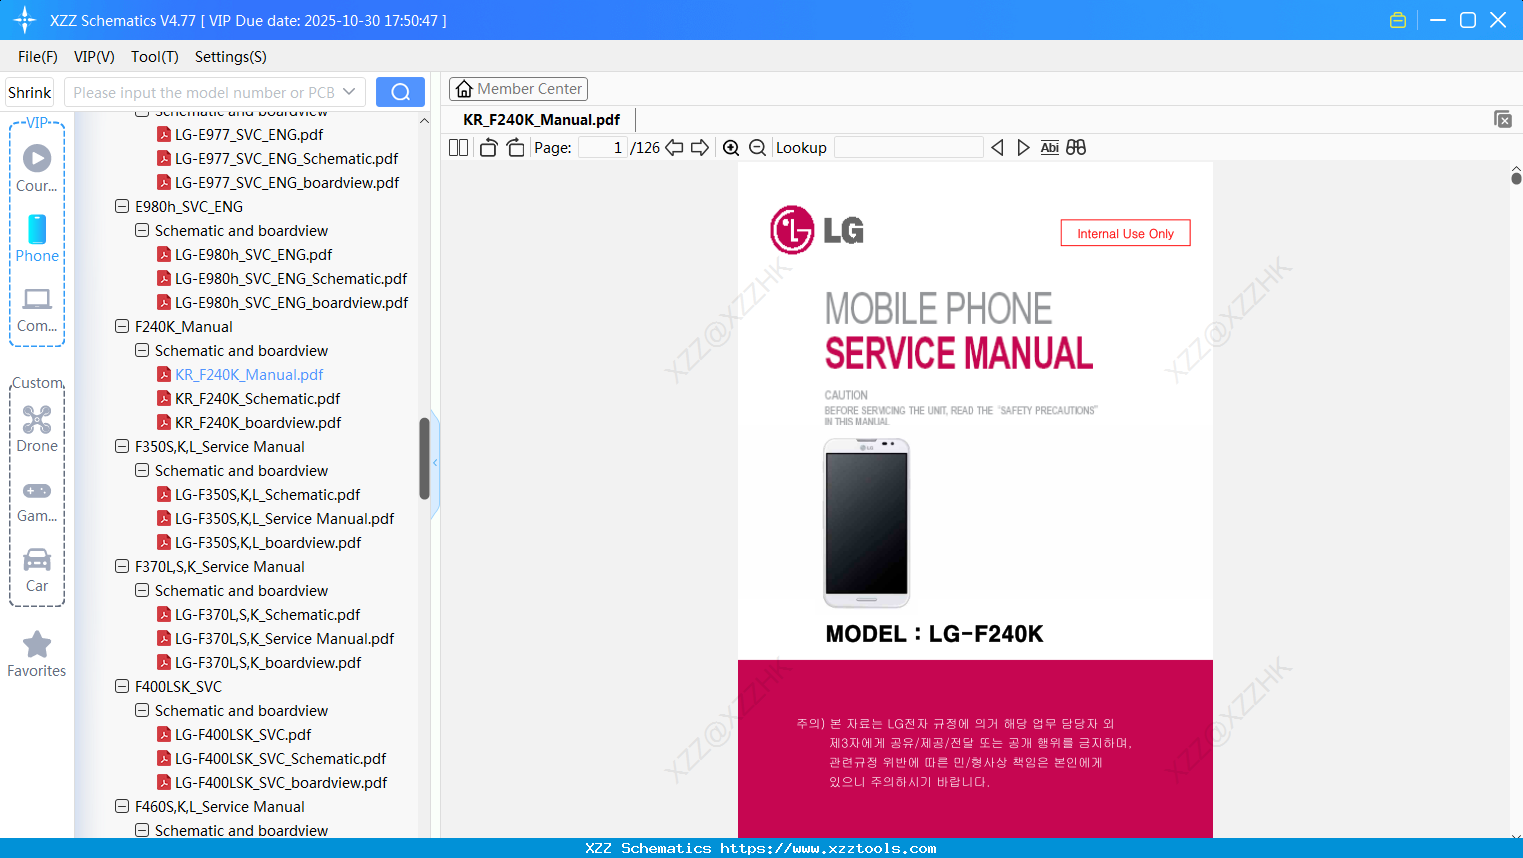Zoom in on the PDF page

click(731, 147)
